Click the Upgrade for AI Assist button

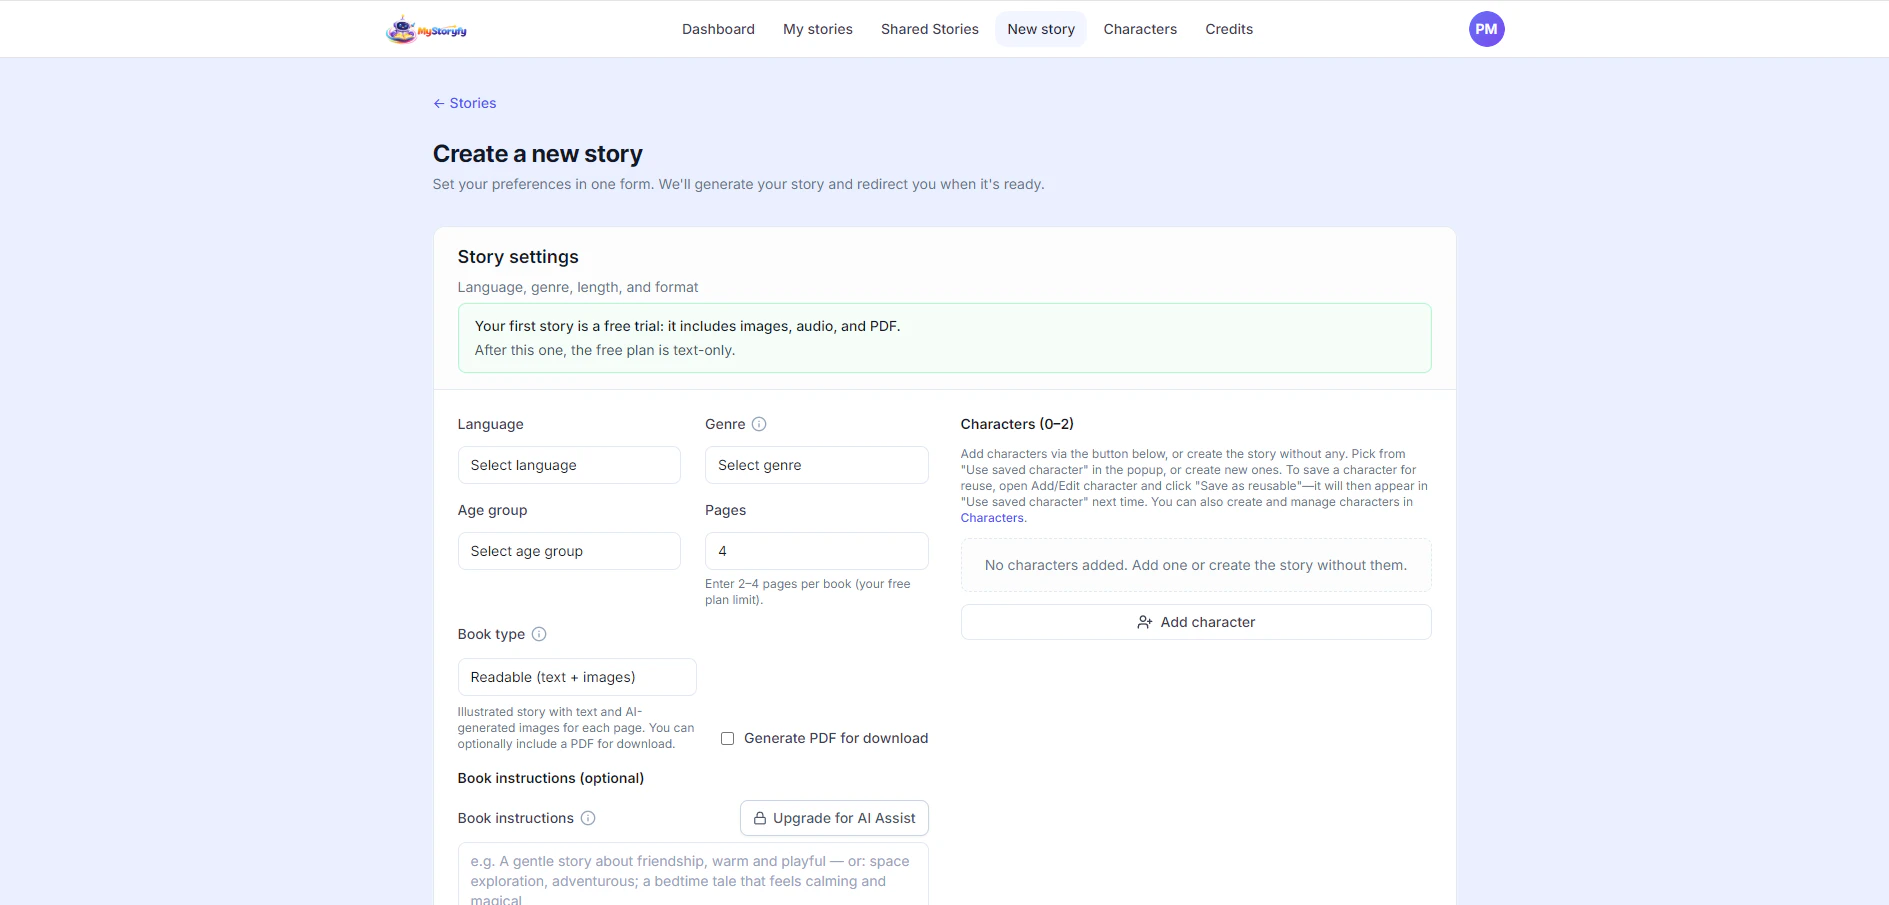pos(834,818)
